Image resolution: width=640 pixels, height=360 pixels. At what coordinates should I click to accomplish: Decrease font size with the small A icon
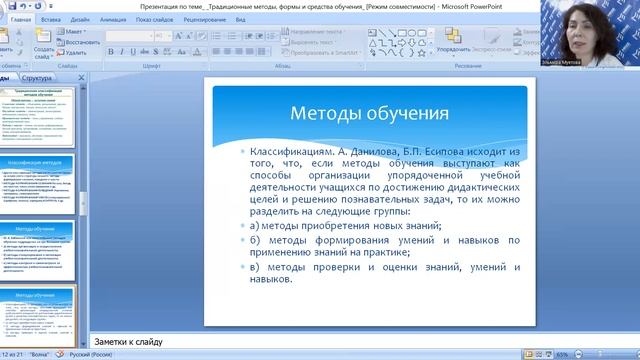pos(189,36)
